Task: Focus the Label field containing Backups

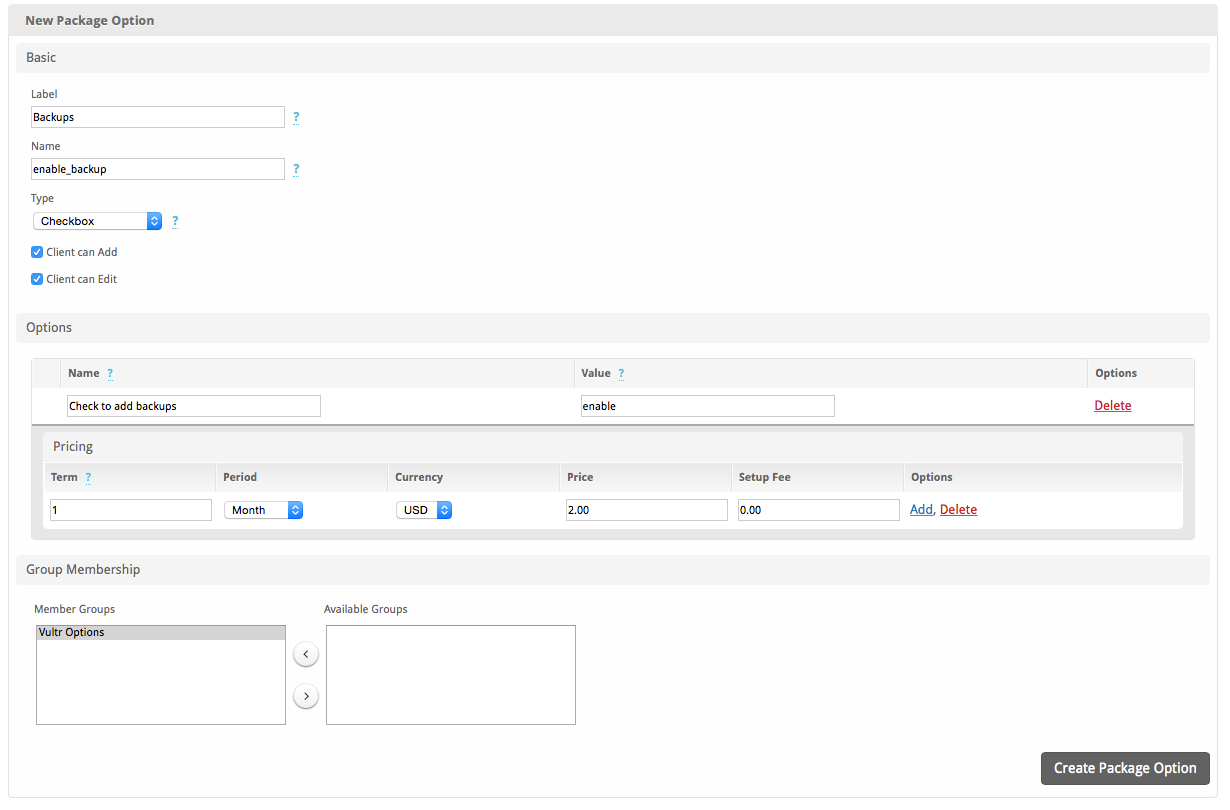Action: 158,117
